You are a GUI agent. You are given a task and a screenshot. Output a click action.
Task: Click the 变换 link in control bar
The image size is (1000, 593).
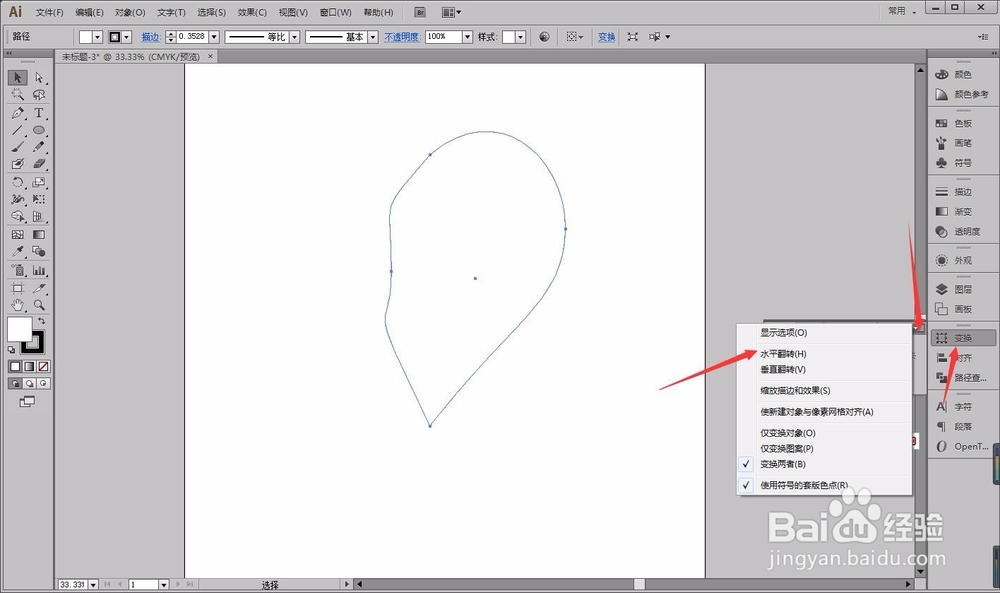pyautogui.click(x=607, y=37)
